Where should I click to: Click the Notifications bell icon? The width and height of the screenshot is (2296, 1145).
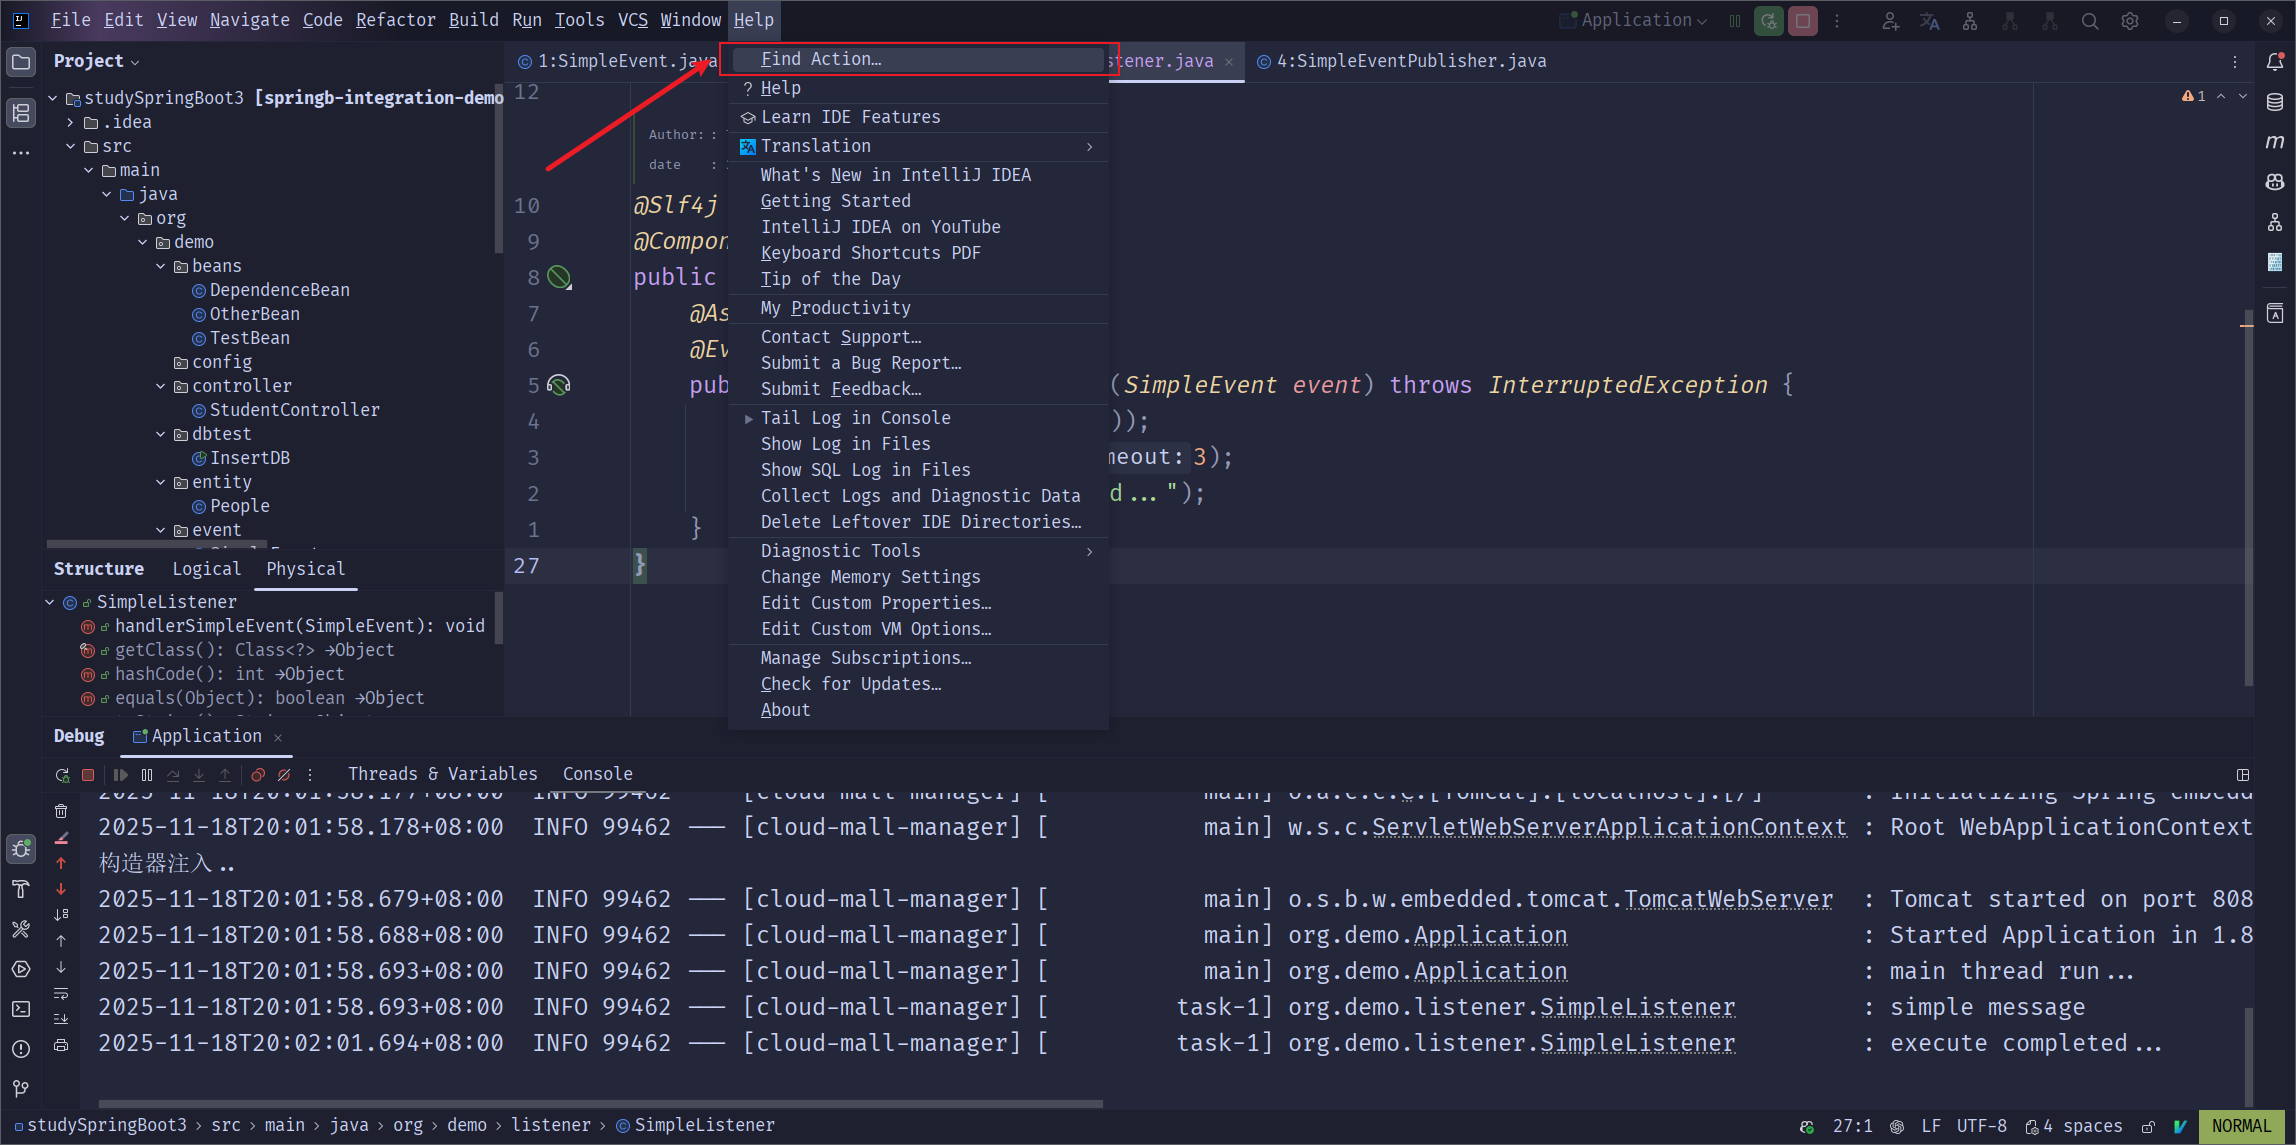[x=2275, y=61]
